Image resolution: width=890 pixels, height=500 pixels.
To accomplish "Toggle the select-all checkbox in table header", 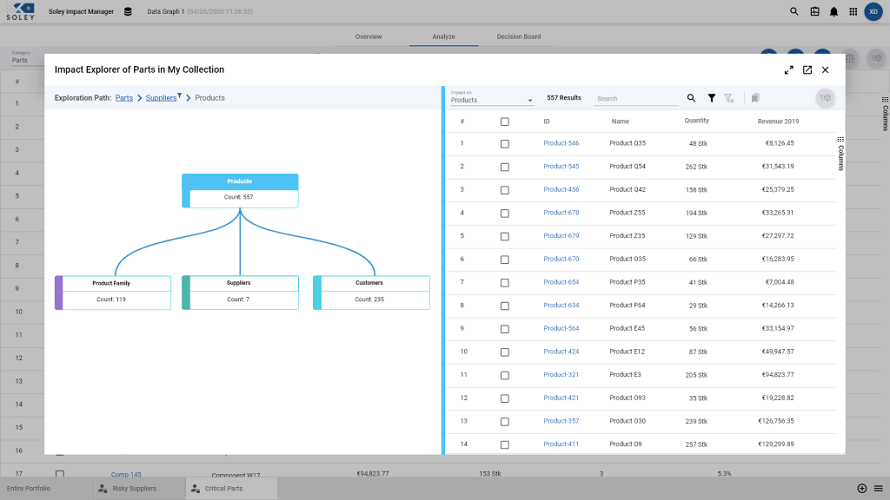I will (x=505, y=121).
